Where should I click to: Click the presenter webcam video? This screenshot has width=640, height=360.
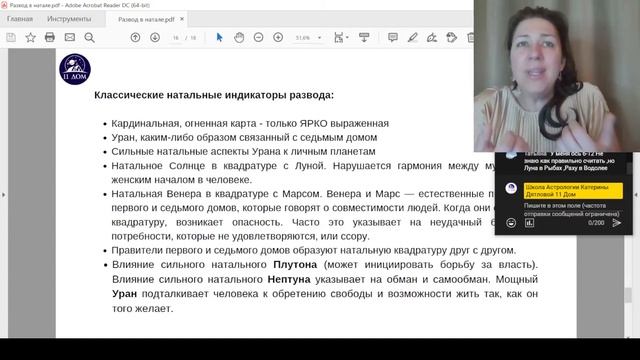click(557, 76)
